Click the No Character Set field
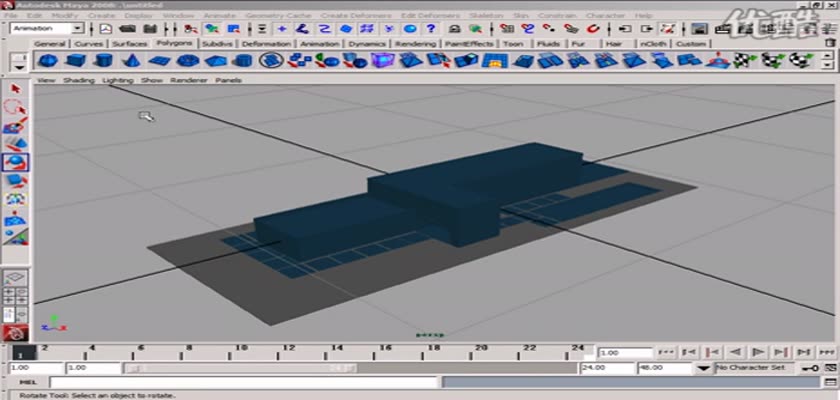 point(754,368)
